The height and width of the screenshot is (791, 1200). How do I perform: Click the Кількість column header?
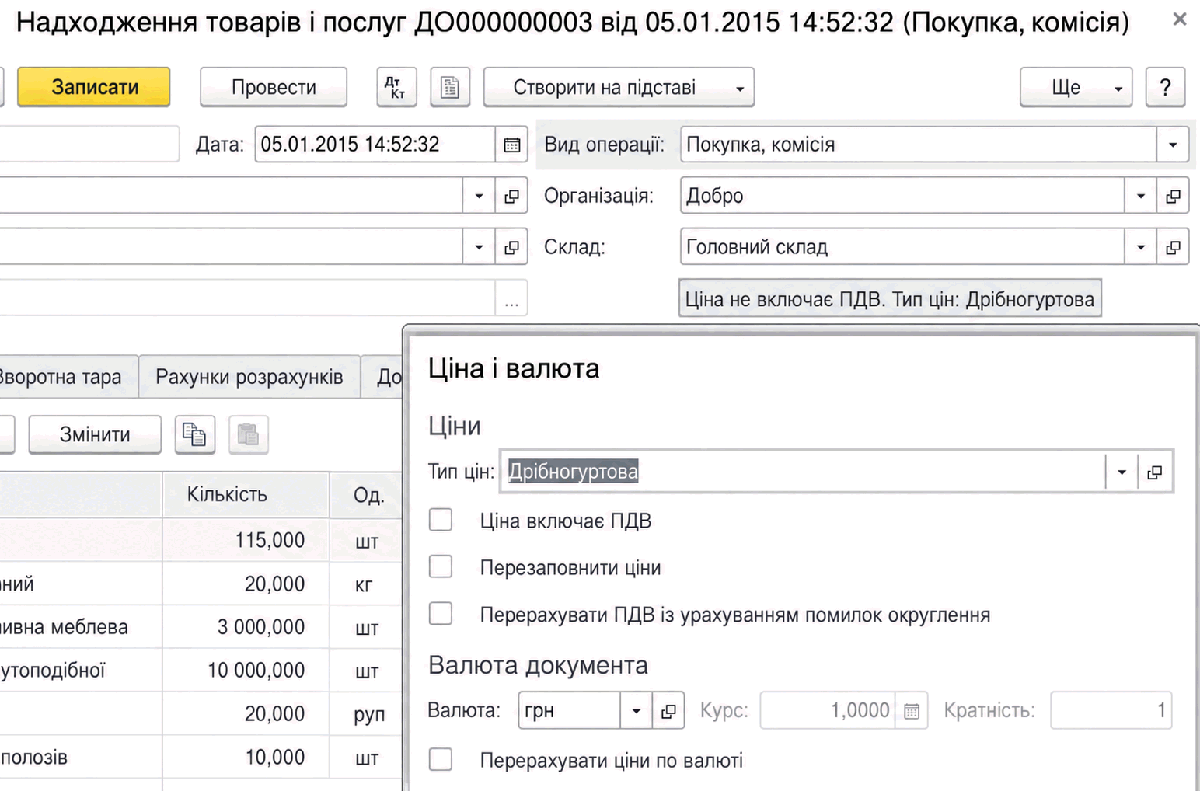245,495
